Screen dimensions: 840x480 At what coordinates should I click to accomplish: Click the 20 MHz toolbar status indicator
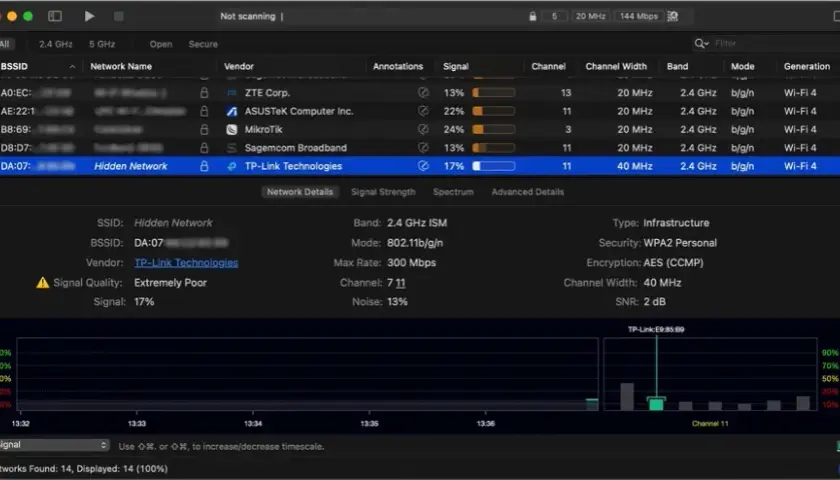tap(590, 16)
